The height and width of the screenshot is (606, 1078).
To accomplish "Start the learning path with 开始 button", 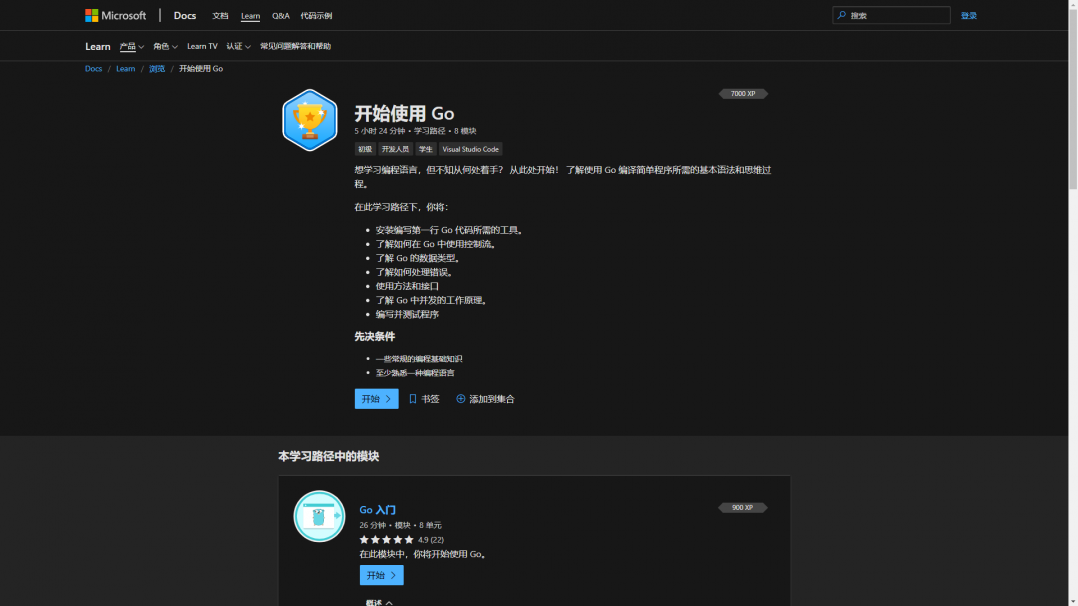I will pos(376,399).
